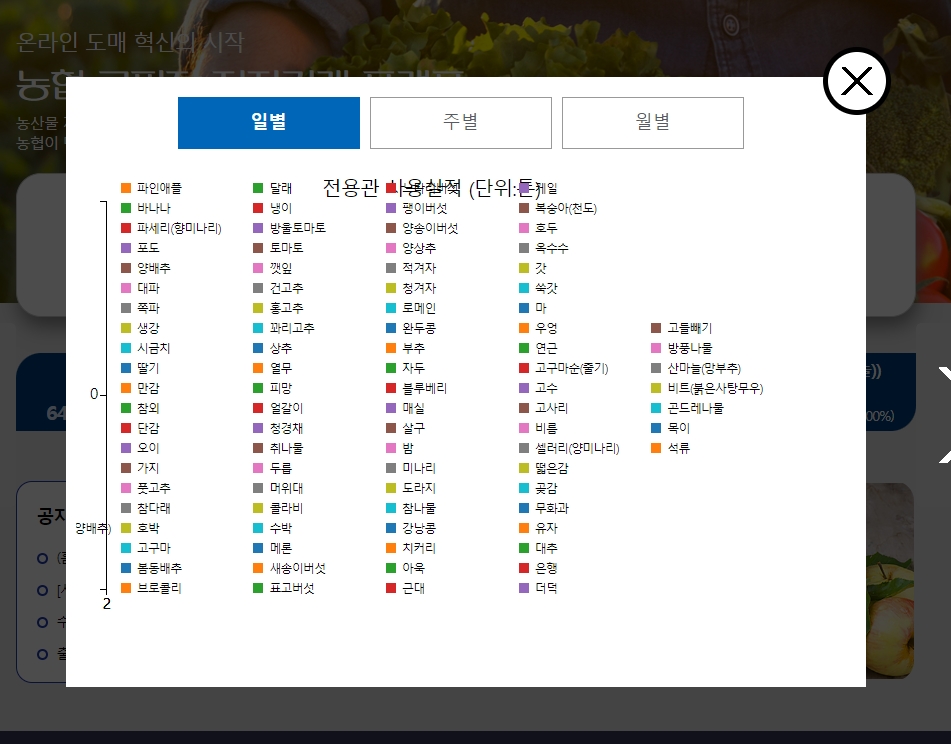The height and width of the screenshot is (744, 951).
Task: Click the blue swatch beside 상추
Action: pyautogui.click(x=258, y=348)
